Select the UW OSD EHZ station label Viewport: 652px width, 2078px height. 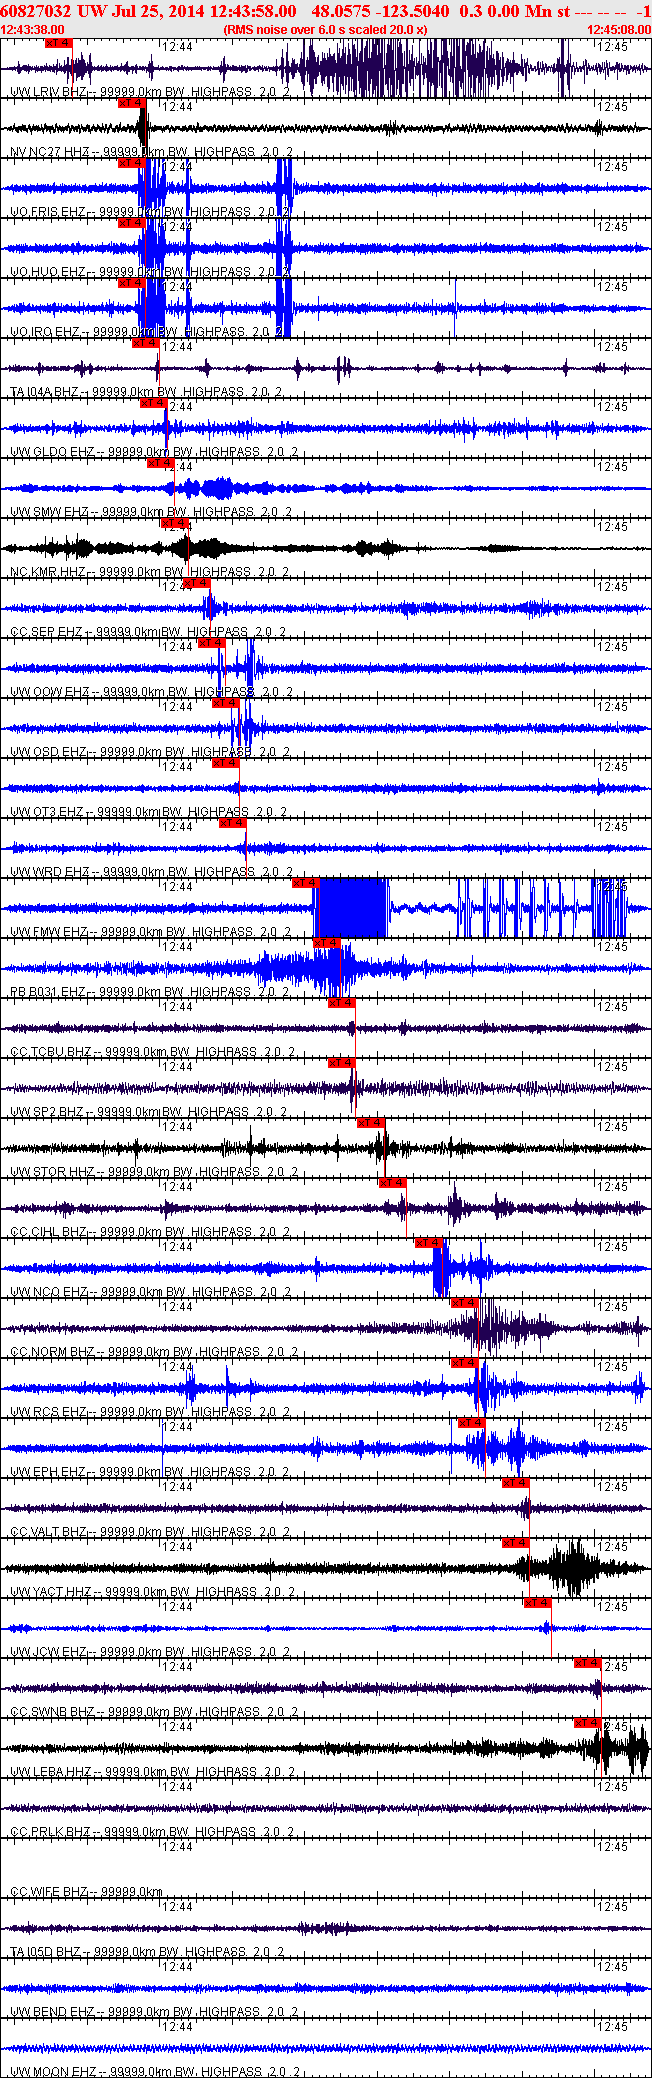(x=49, y=752)
